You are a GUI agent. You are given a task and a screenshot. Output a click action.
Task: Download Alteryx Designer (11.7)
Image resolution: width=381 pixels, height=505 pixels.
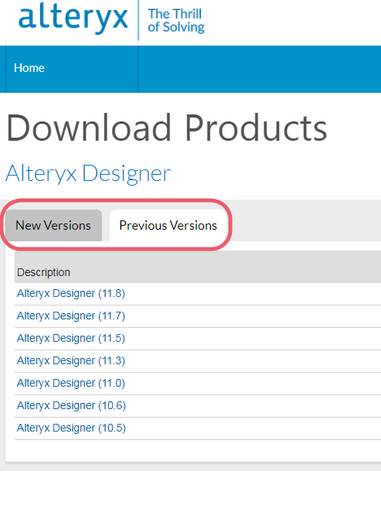(71, 316)
